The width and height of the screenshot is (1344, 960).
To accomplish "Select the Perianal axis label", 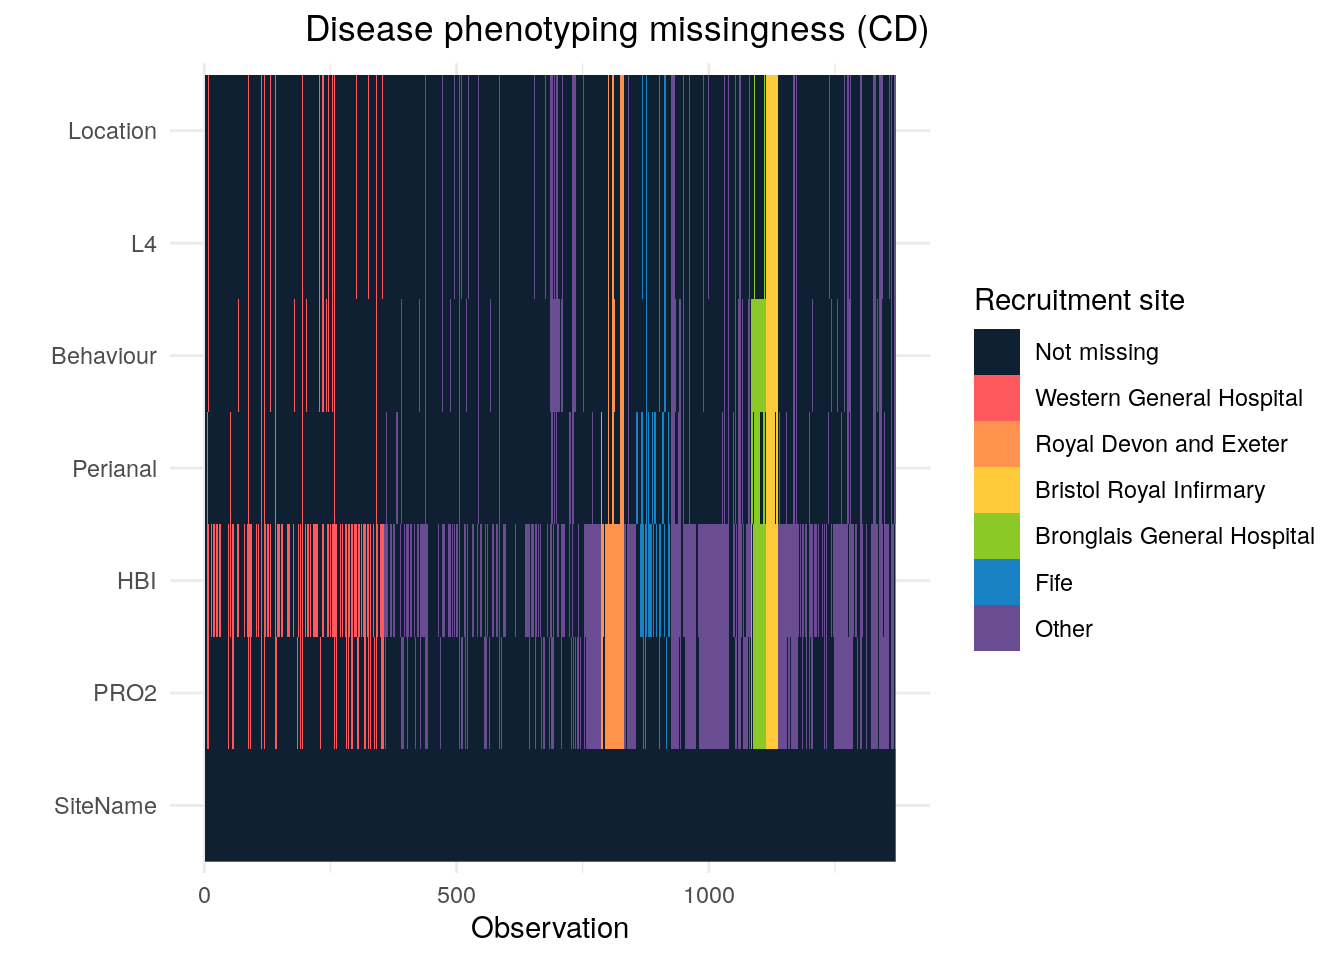I will (x=114, y=469).
